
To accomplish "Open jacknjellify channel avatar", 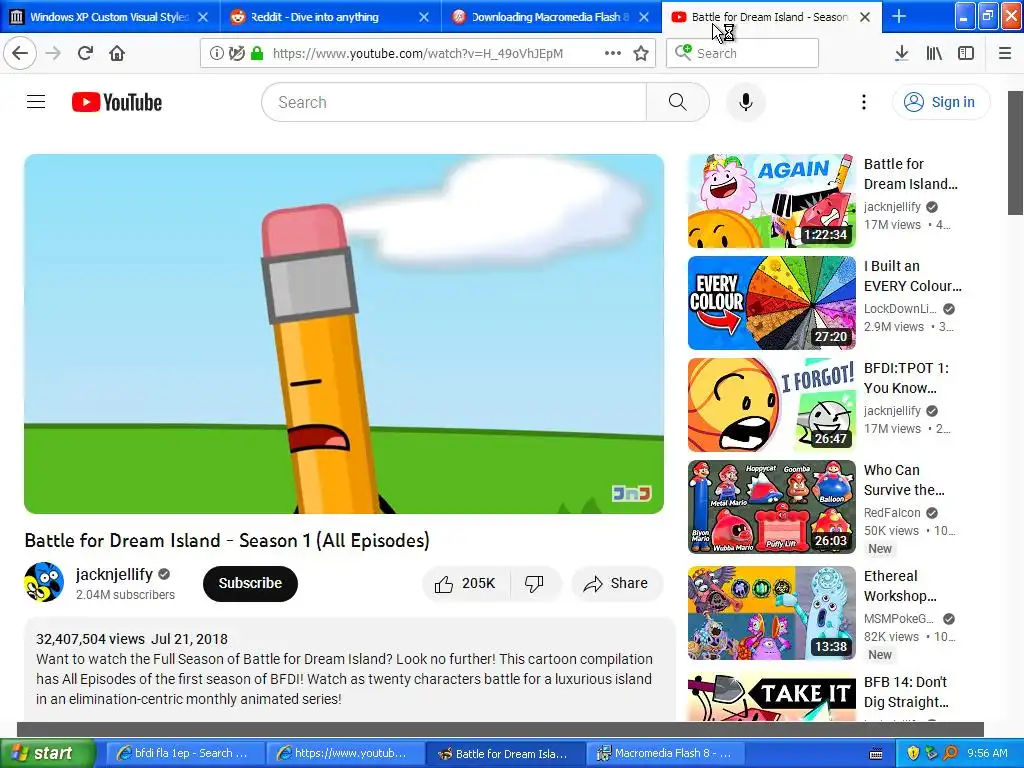I will click(x=44, y=582).
